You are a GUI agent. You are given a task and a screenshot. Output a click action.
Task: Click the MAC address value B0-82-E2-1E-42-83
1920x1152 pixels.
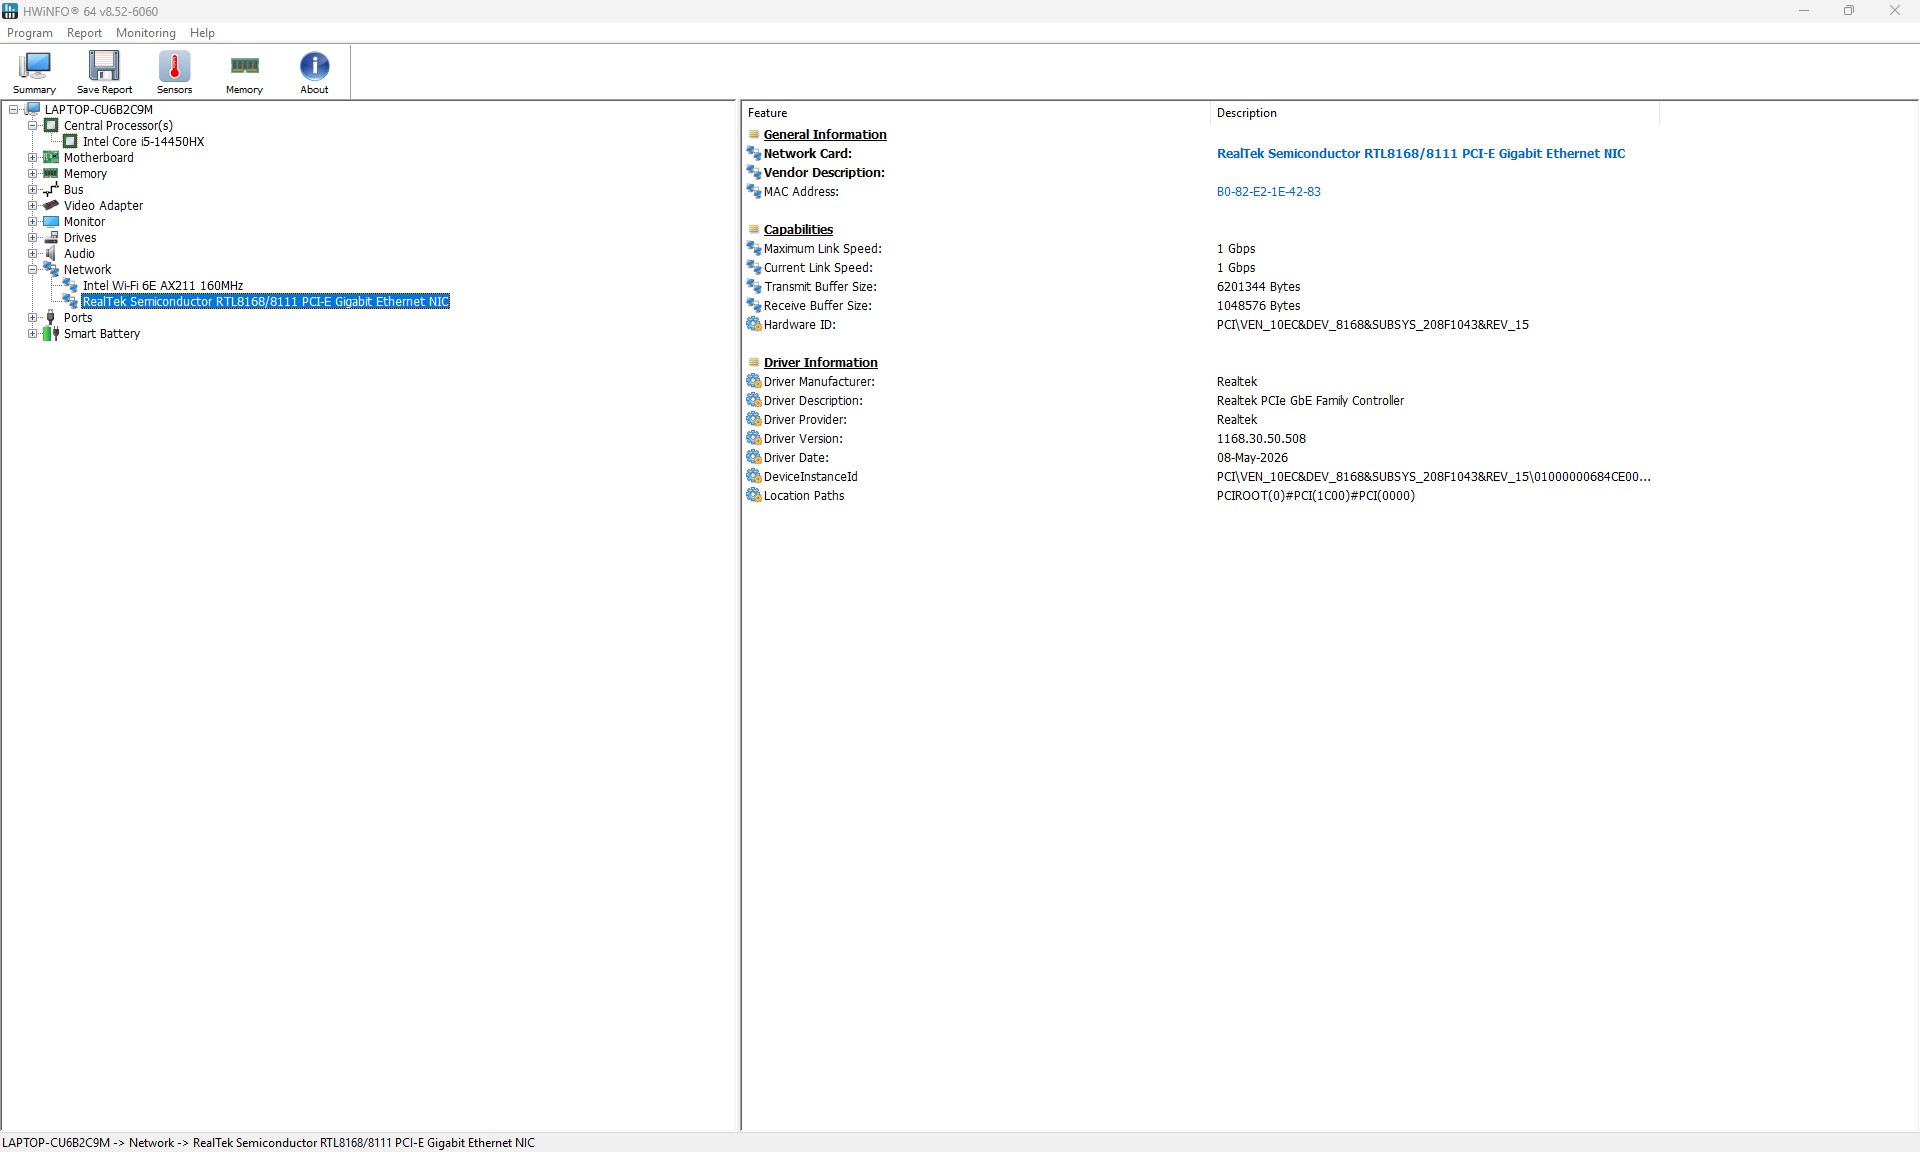click(1268, 192)
